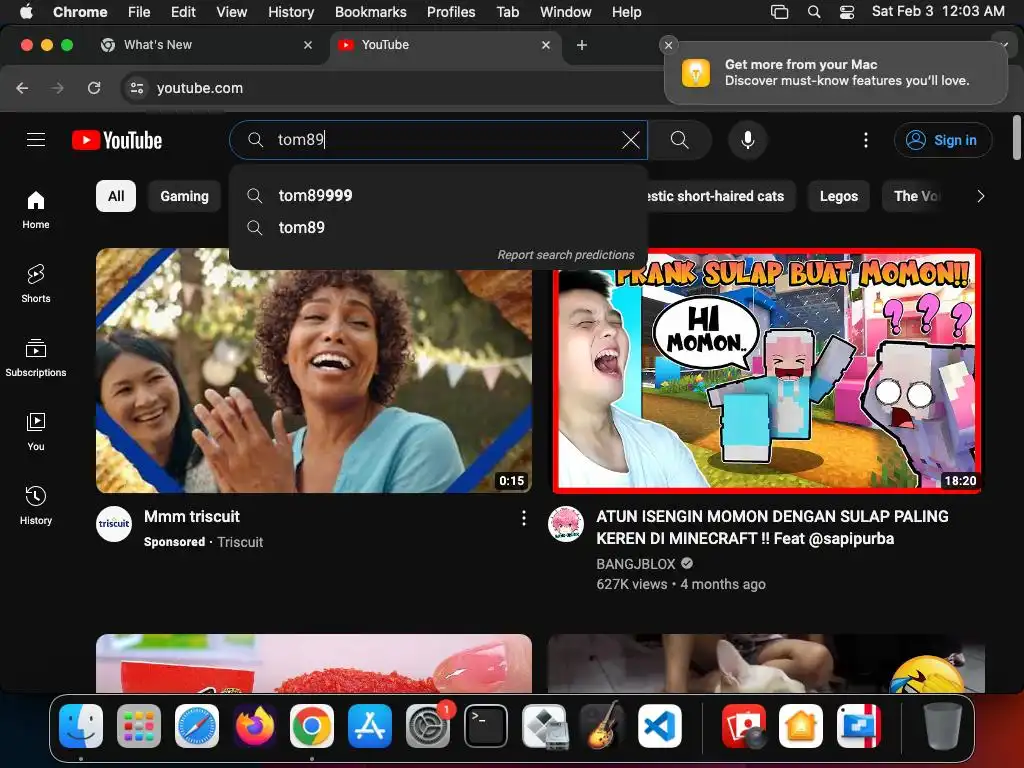Launch Firefox from the dock

[254, 726]
